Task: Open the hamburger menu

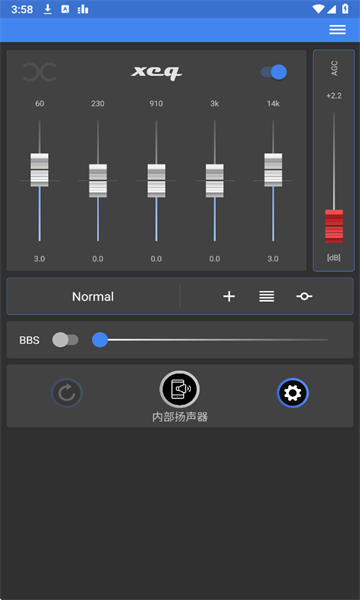Action: click(x=337, y=29)
